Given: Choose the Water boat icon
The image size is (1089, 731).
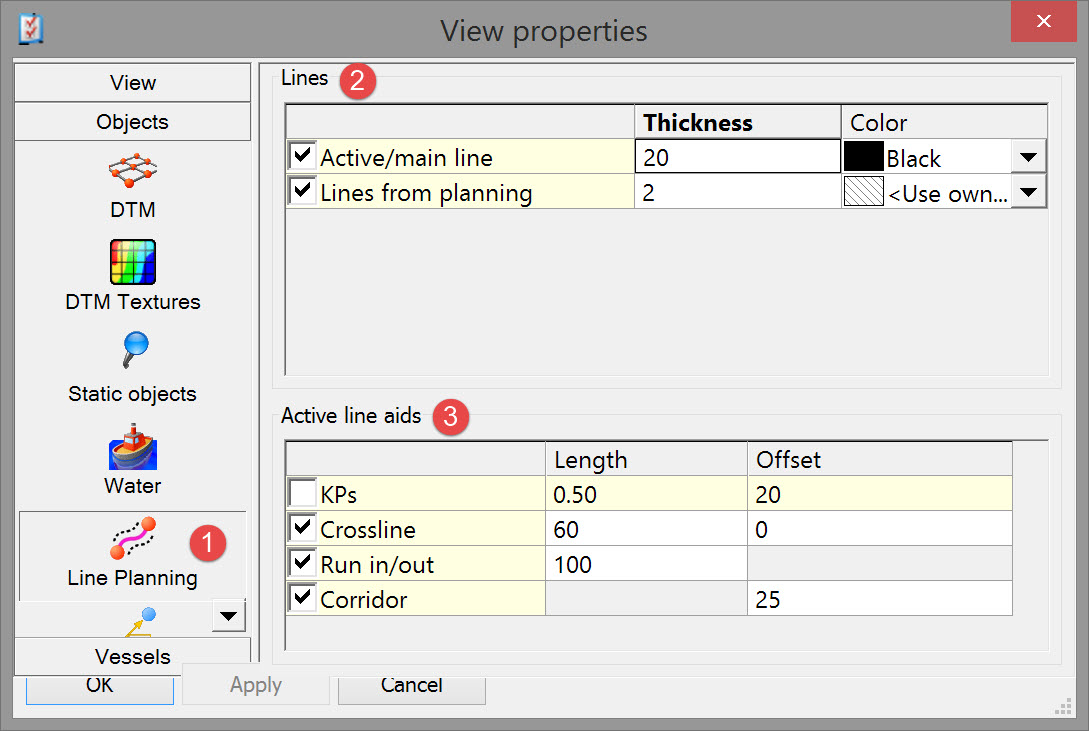Looking at the screenshot, I should pos(132,446).
